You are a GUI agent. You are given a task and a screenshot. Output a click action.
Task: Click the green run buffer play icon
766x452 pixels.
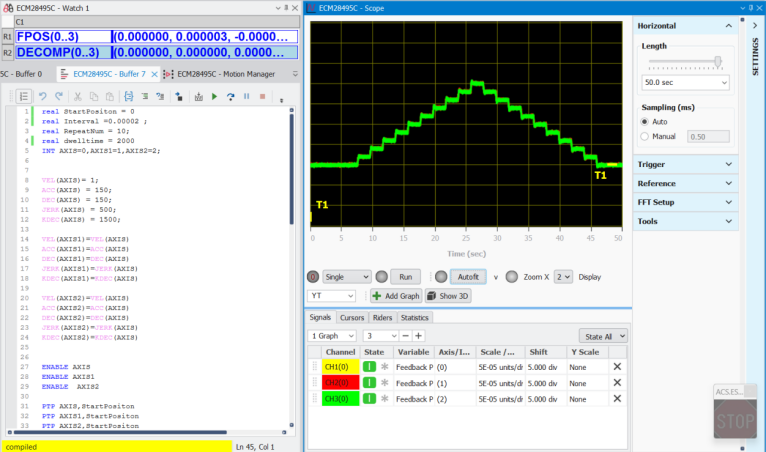[x=214, y=96]
